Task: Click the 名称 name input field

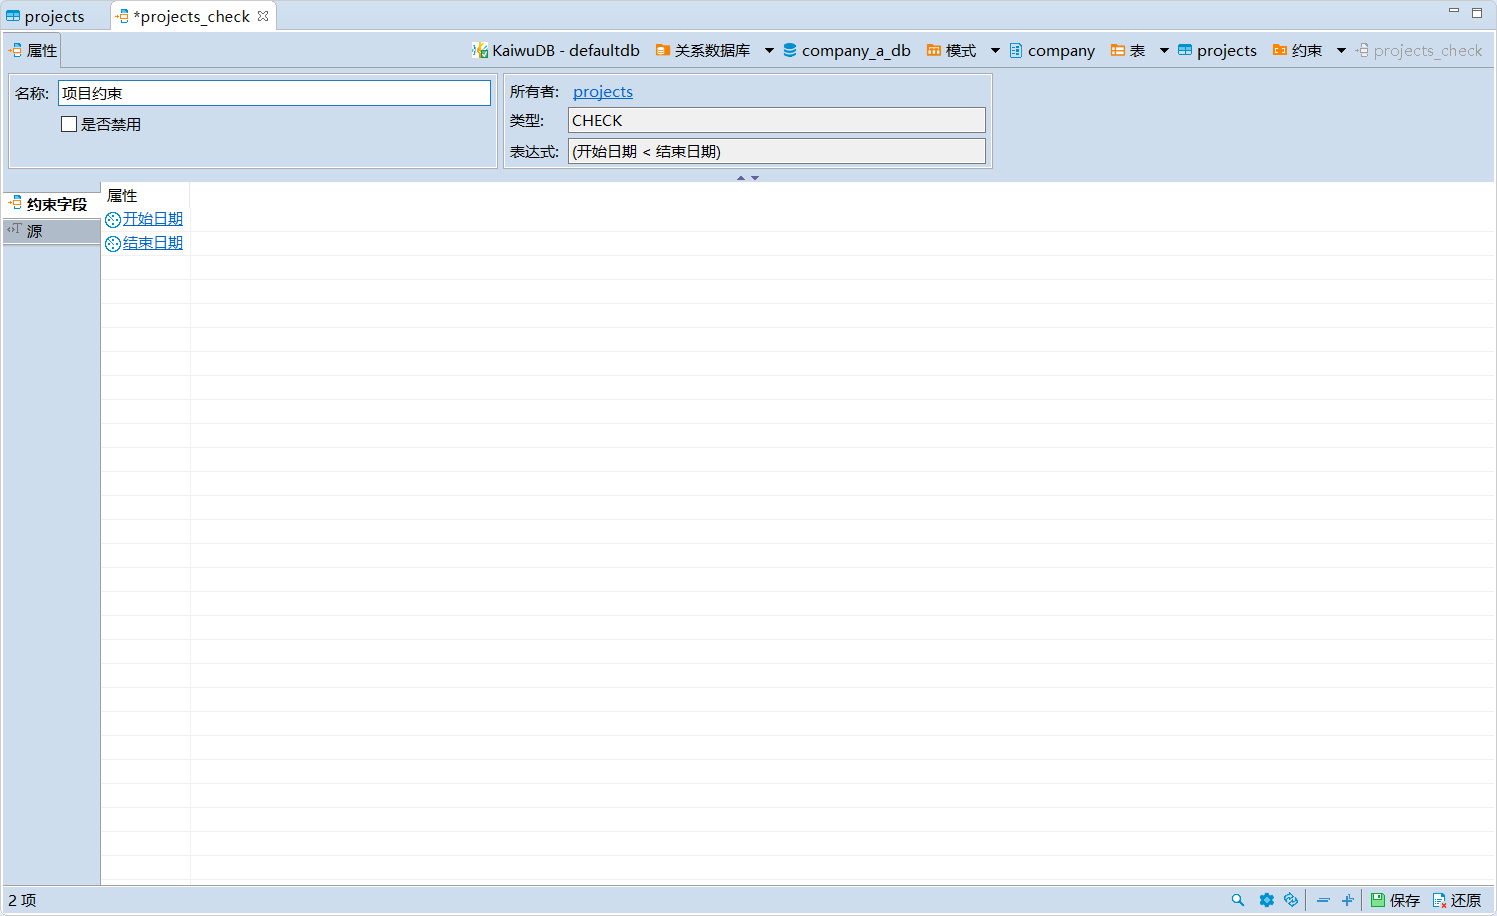Action: [273, 93]
